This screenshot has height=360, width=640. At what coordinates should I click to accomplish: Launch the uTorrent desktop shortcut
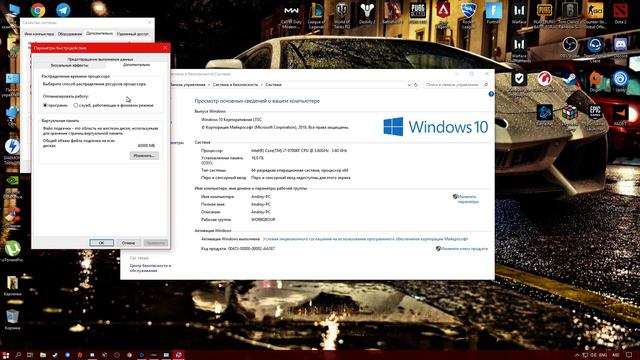point(12,251)
